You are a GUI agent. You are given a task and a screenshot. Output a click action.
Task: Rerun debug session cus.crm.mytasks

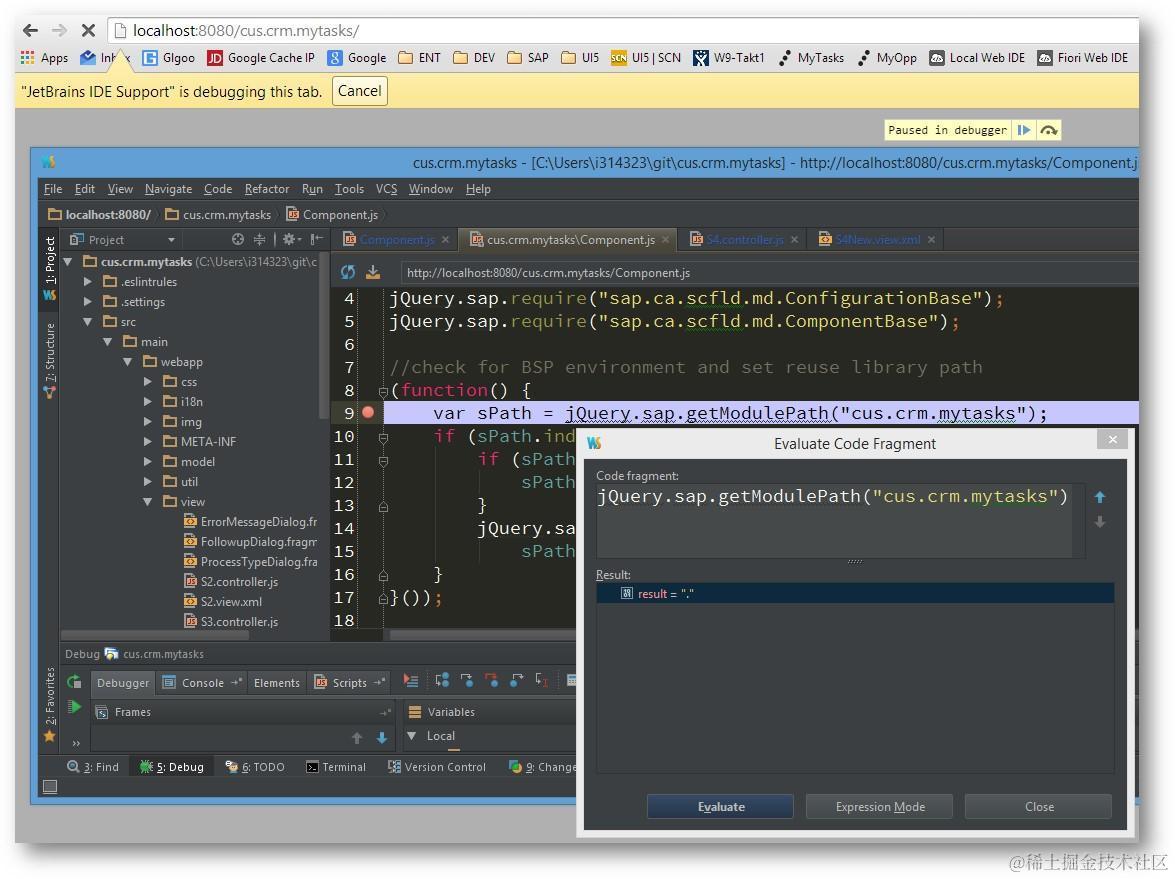point(73,682)
